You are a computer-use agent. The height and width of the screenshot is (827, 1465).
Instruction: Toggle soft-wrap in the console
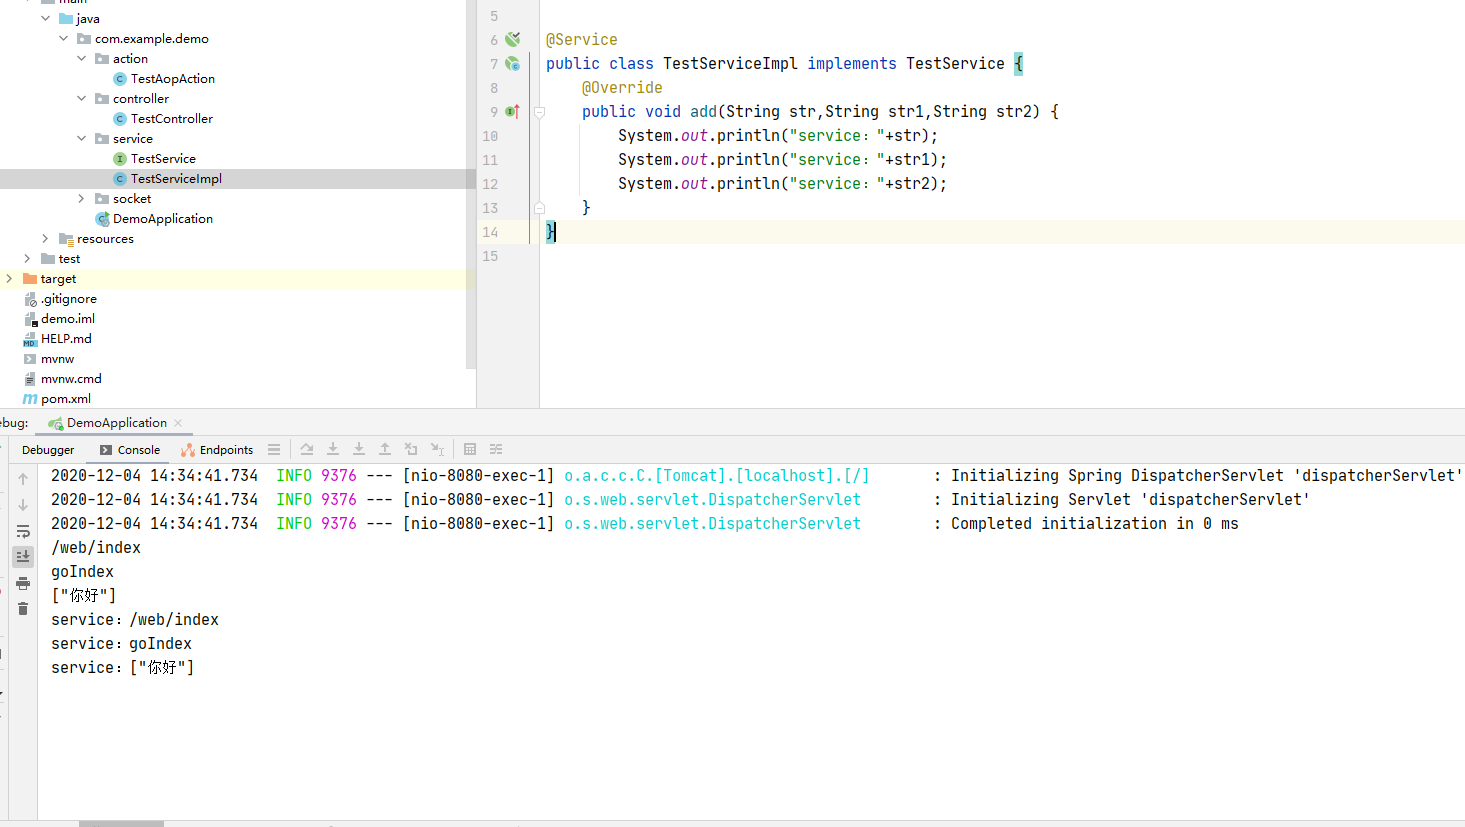(x=23, y=531)
